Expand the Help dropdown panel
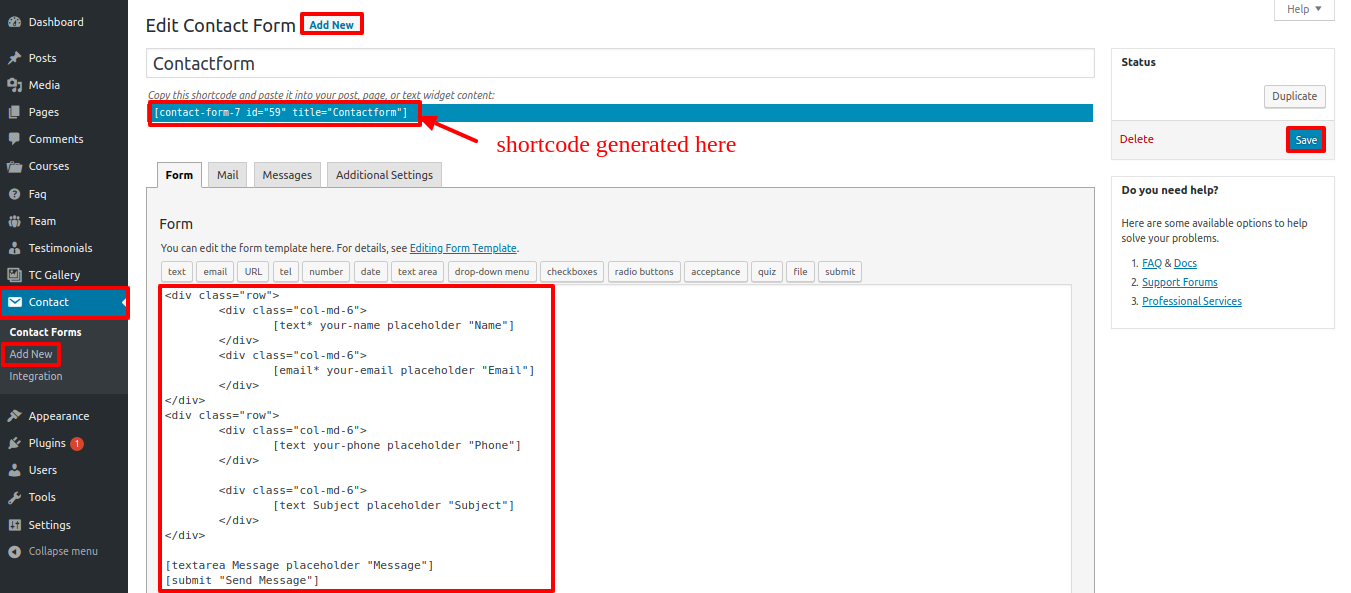 click(1303, 9)
